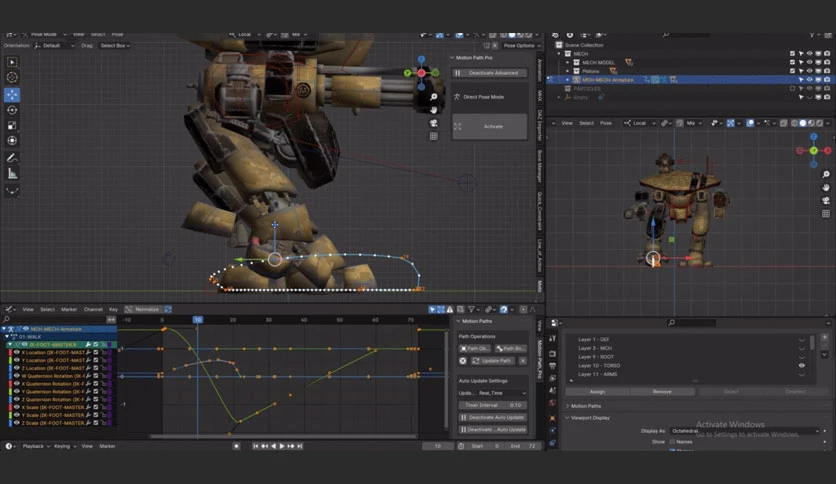Open the Orientation Default dropdown
Screen dimensions: 836x484
coord(54,46)
